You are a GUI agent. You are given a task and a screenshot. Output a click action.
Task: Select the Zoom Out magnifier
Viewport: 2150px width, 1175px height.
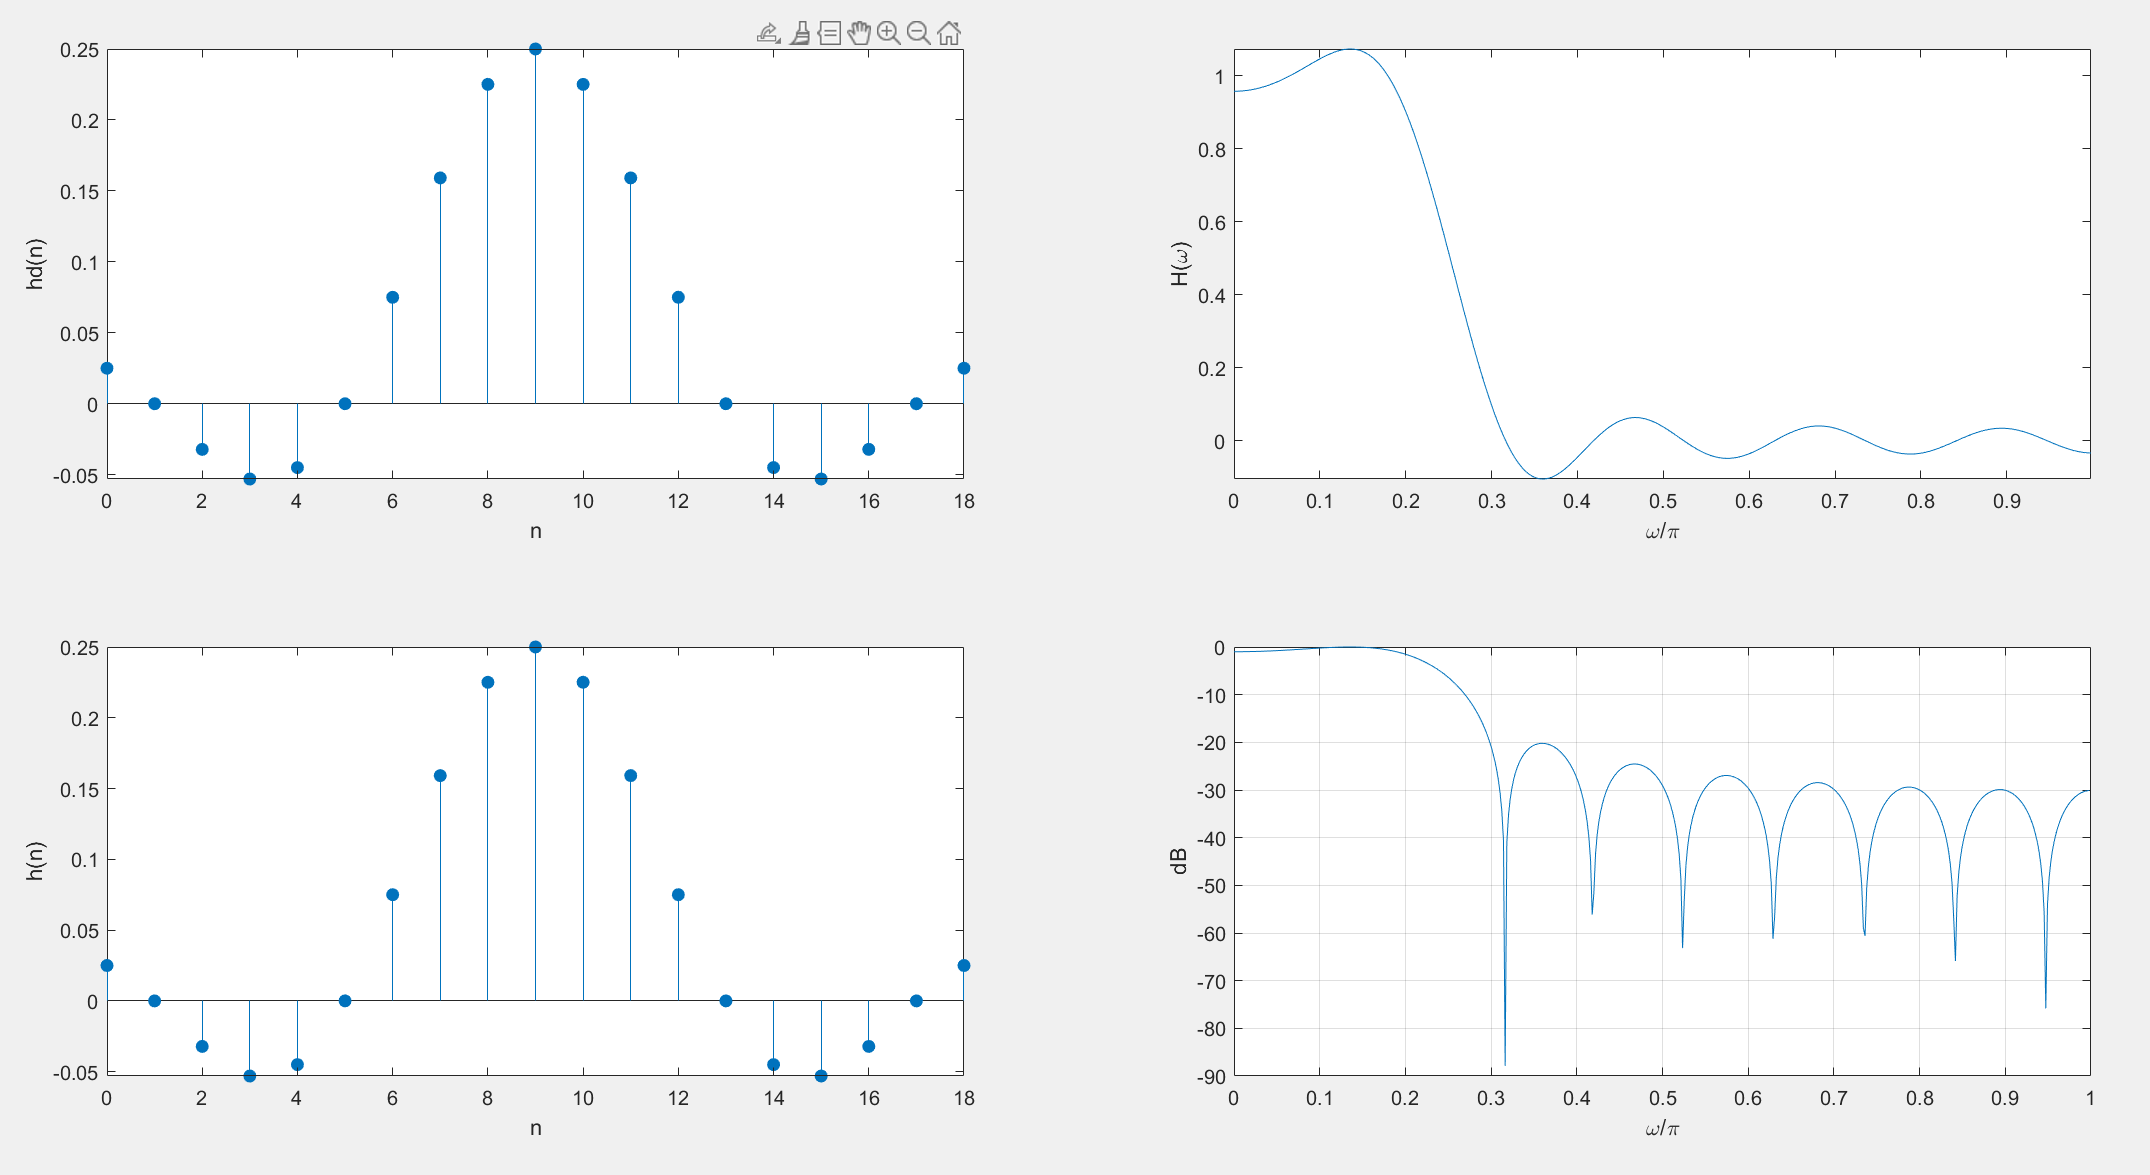[918, 34]
